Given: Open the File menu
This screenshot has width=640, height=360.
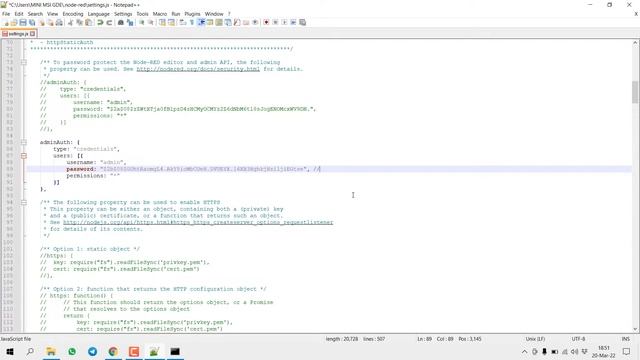Looking at the screenshot, I should tap(6, 14).
